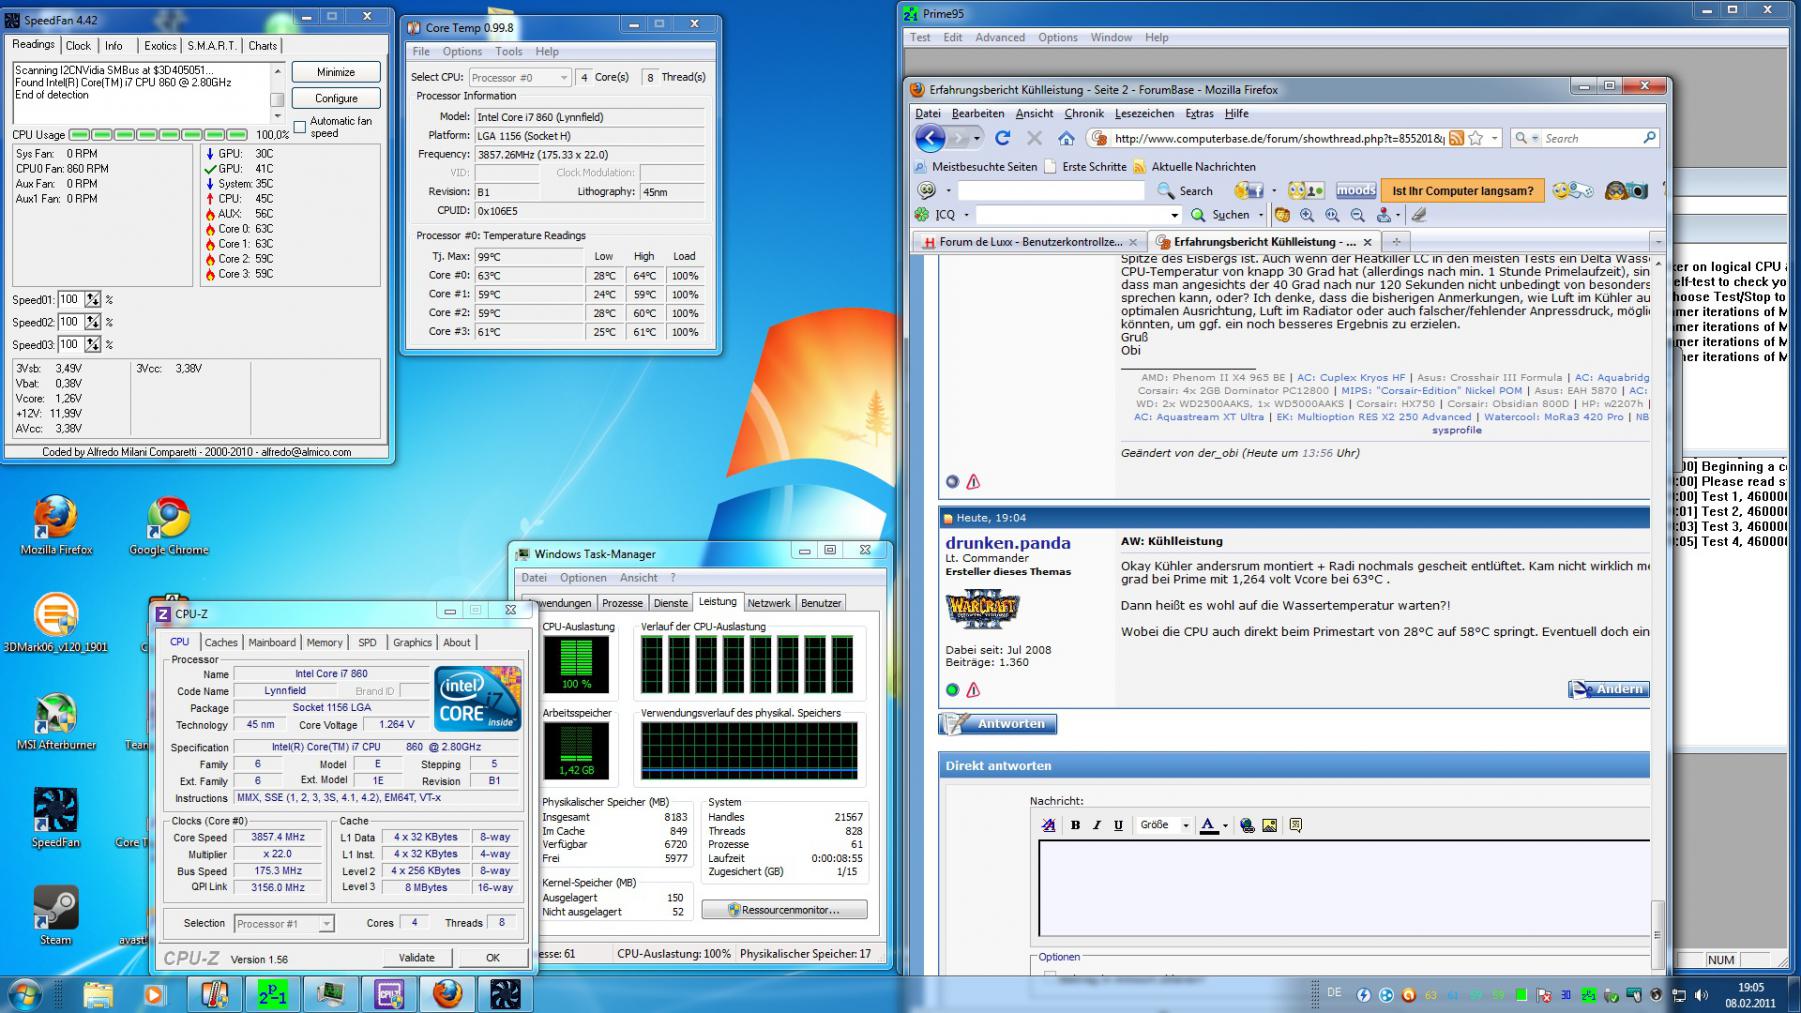This screenshot has width=1801, height=1013.
Task: Open the Chronik menu in Firefox
Action: click(1084, 114)
